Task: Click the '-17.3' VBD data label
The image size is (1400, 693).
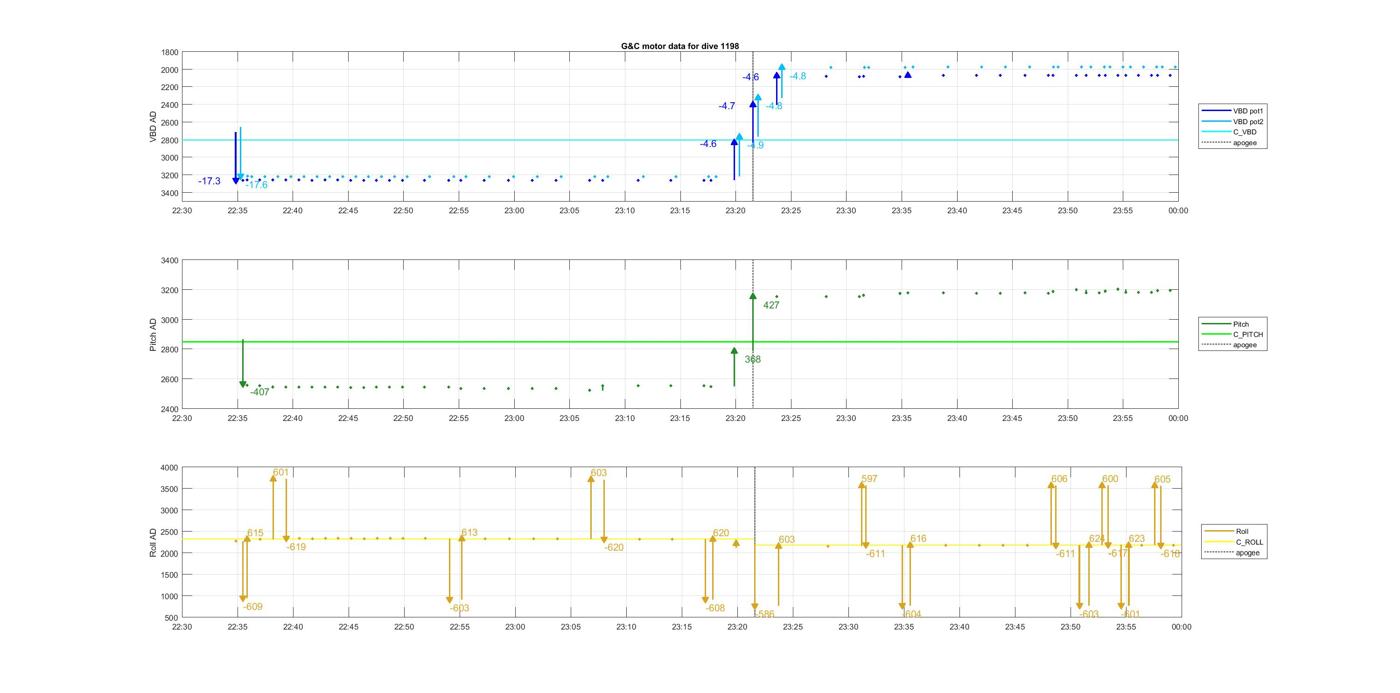Action: point(209,181)
